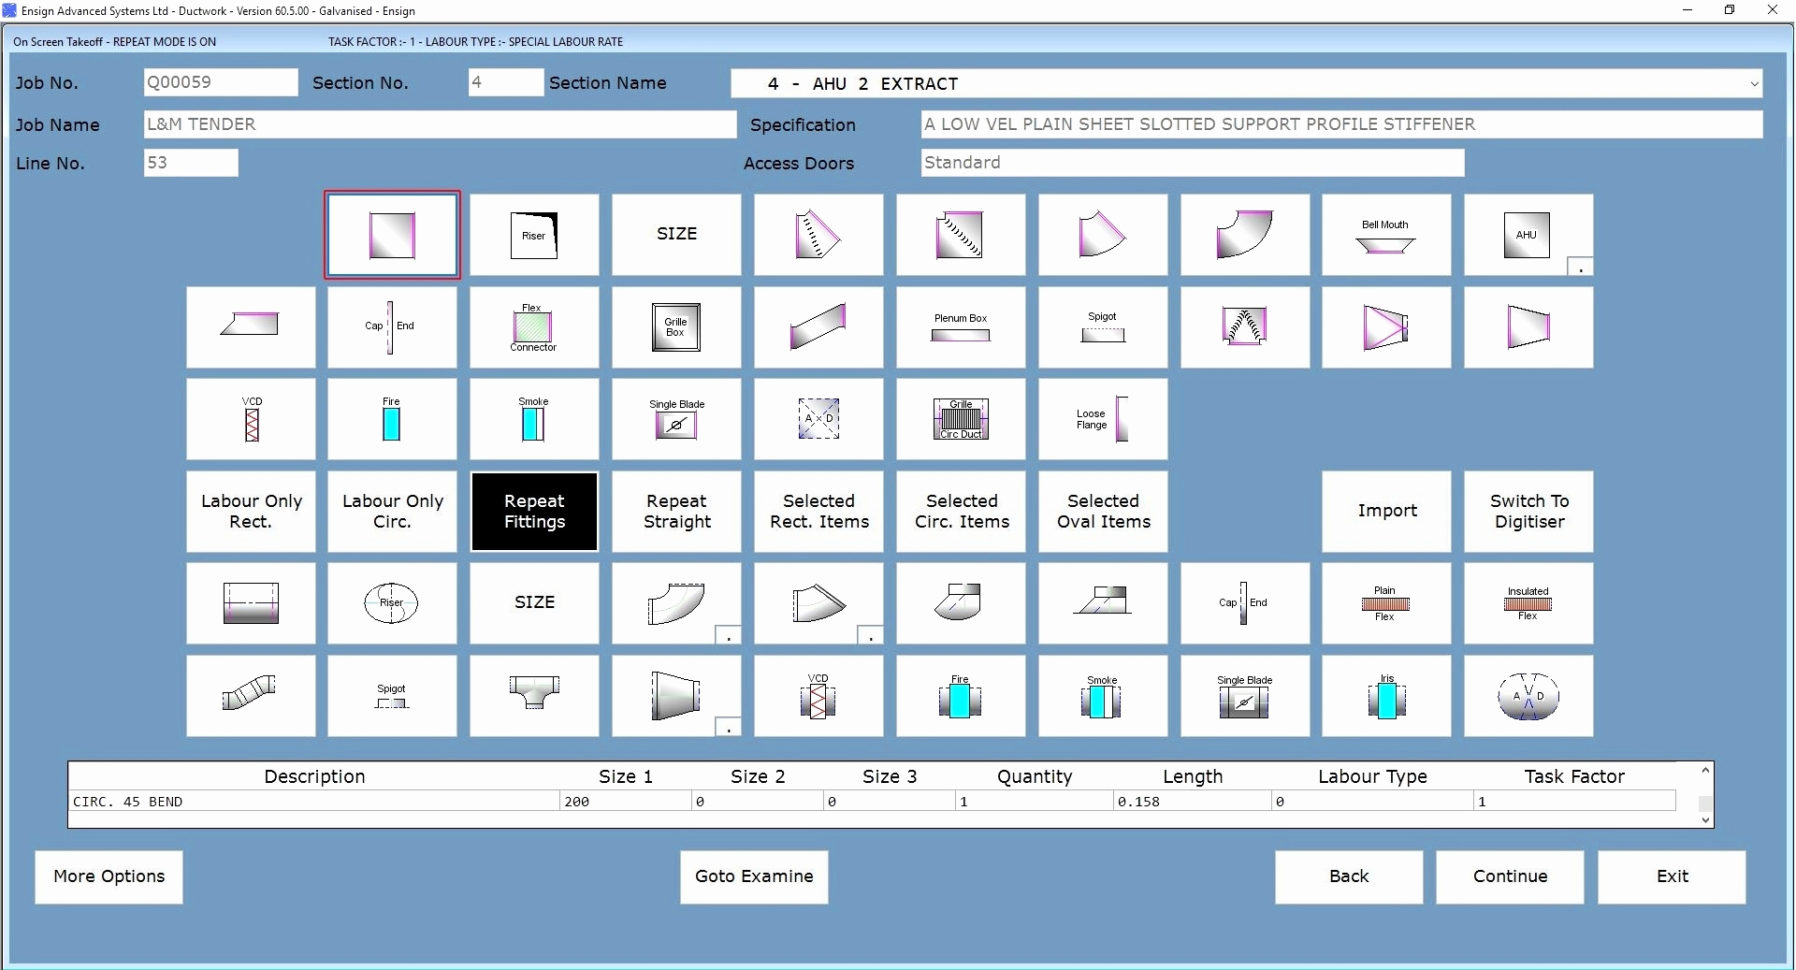Screen dimensions: 1796x970
Task: Pick the circular Cap End fitting
Action: point(1244,603)
